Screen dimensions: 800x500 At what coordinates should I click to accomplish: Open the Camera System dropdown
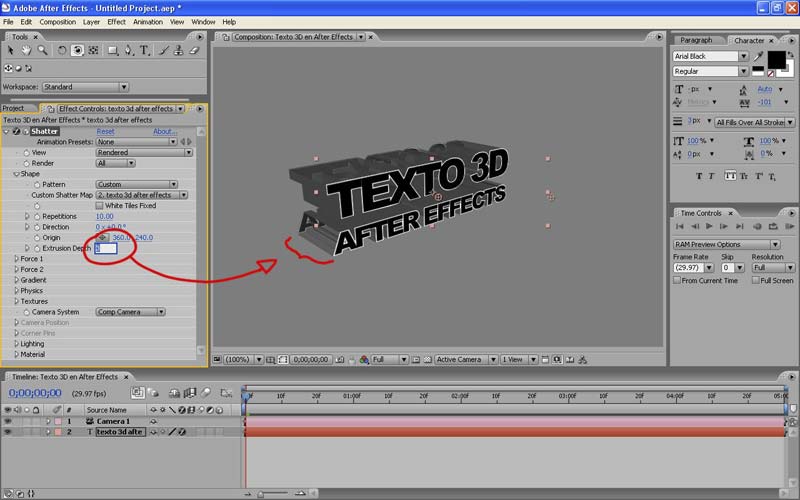[131, 312]
